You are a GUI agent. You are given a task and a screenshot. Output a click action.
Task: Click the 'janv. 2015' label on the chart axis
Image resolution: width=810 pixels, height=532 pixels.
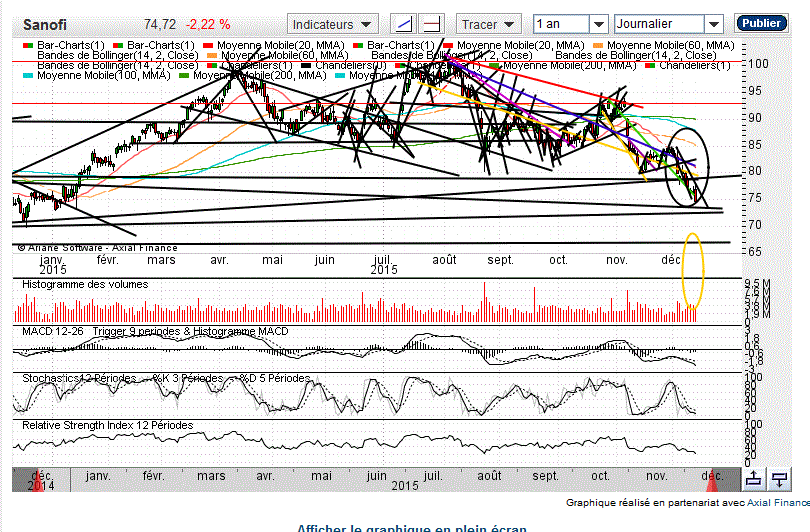(53, 264)
